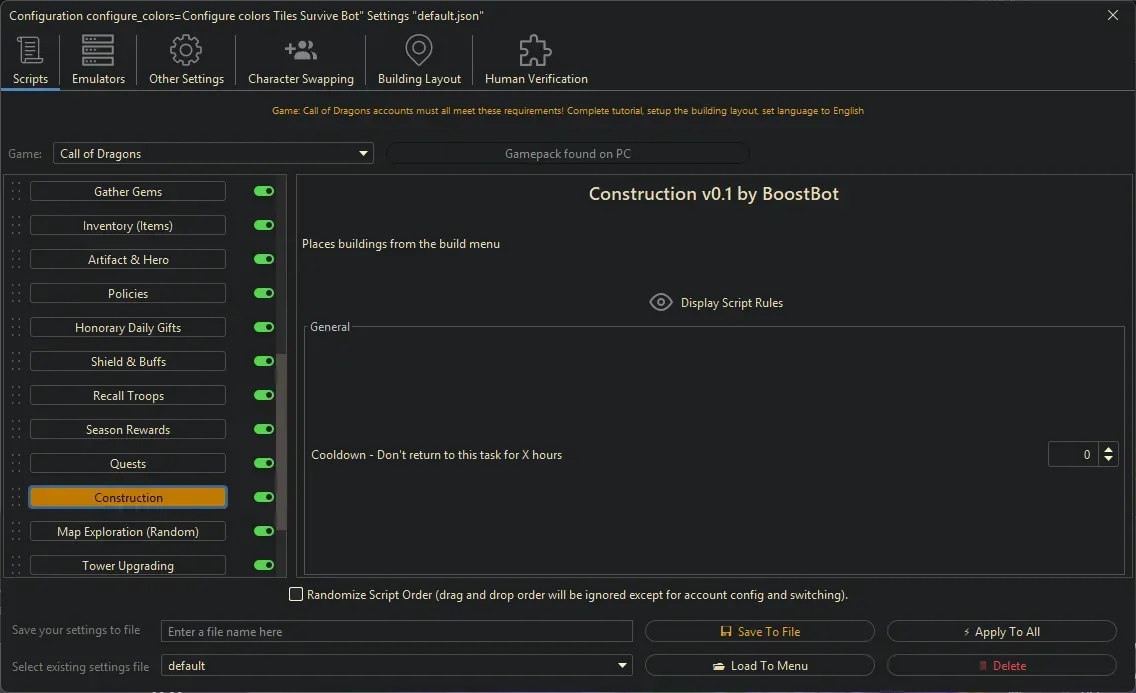The height and width of the screenshot is (693, 1136).
Task: Check Randomize Script Order checkbox
Action: [296, 594]
